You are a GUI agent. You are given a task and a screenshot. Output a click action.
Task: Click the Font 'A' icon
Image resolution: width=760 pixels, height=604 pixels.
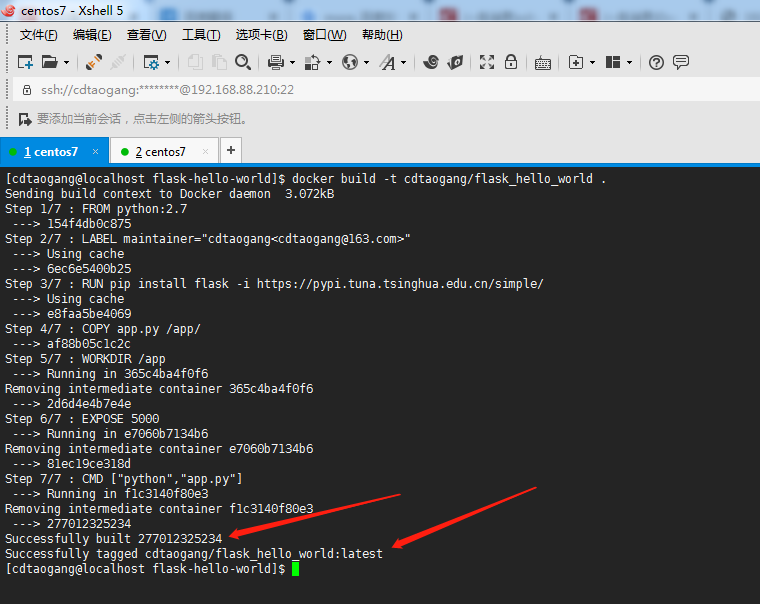(x=387, y=63)
